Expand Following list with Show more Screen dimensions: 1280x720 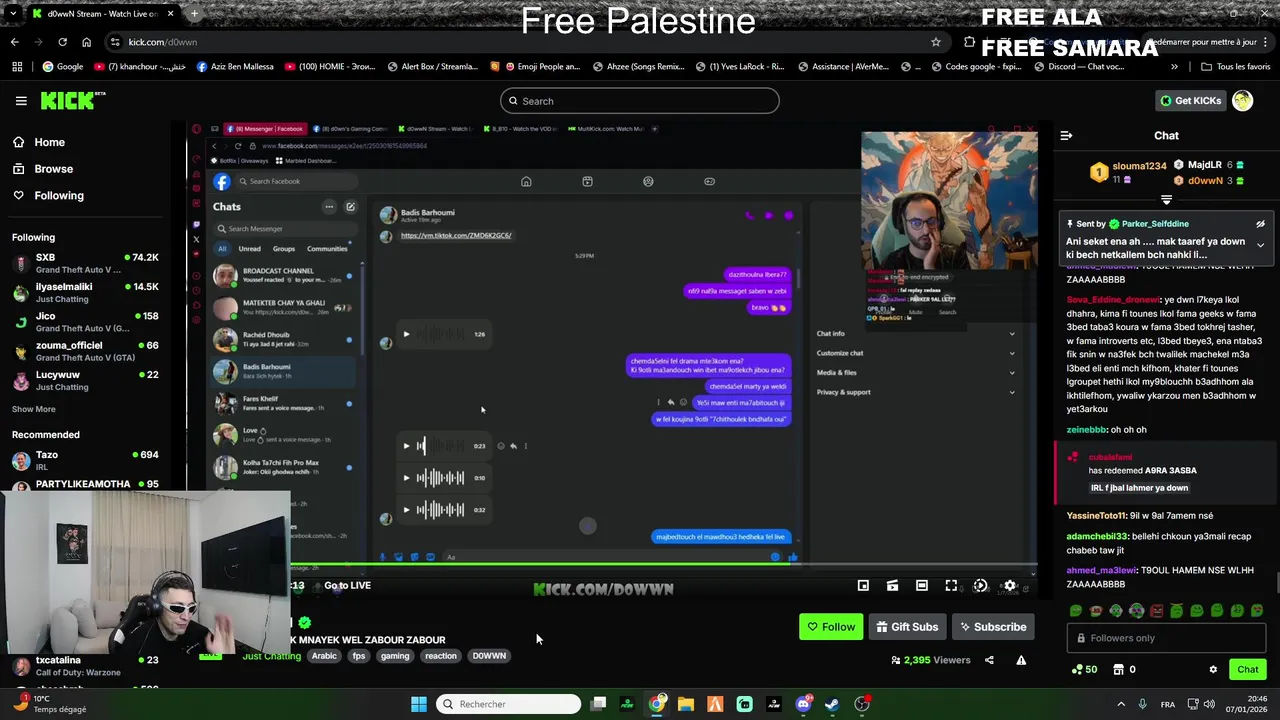34,409
